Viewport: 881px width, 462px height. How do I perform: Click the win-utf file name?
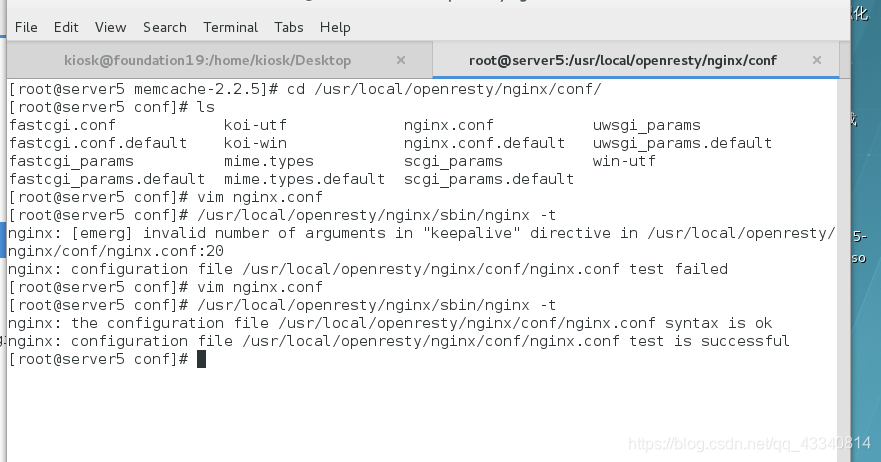click(x=624, y=161)
